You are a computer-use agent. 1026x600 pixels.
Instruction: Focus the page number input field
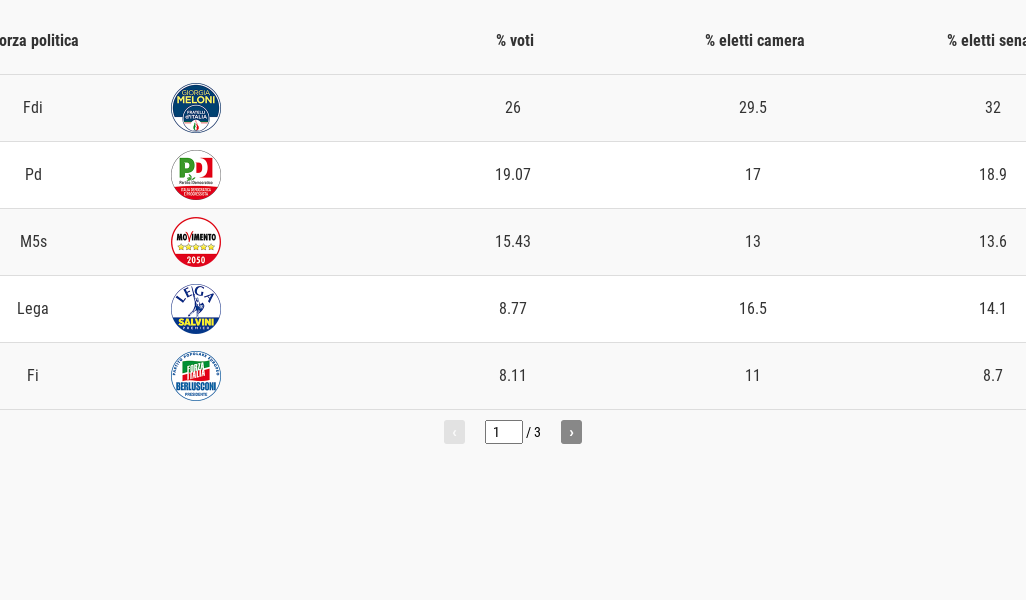pyautogui.click(x=503, y=432)
